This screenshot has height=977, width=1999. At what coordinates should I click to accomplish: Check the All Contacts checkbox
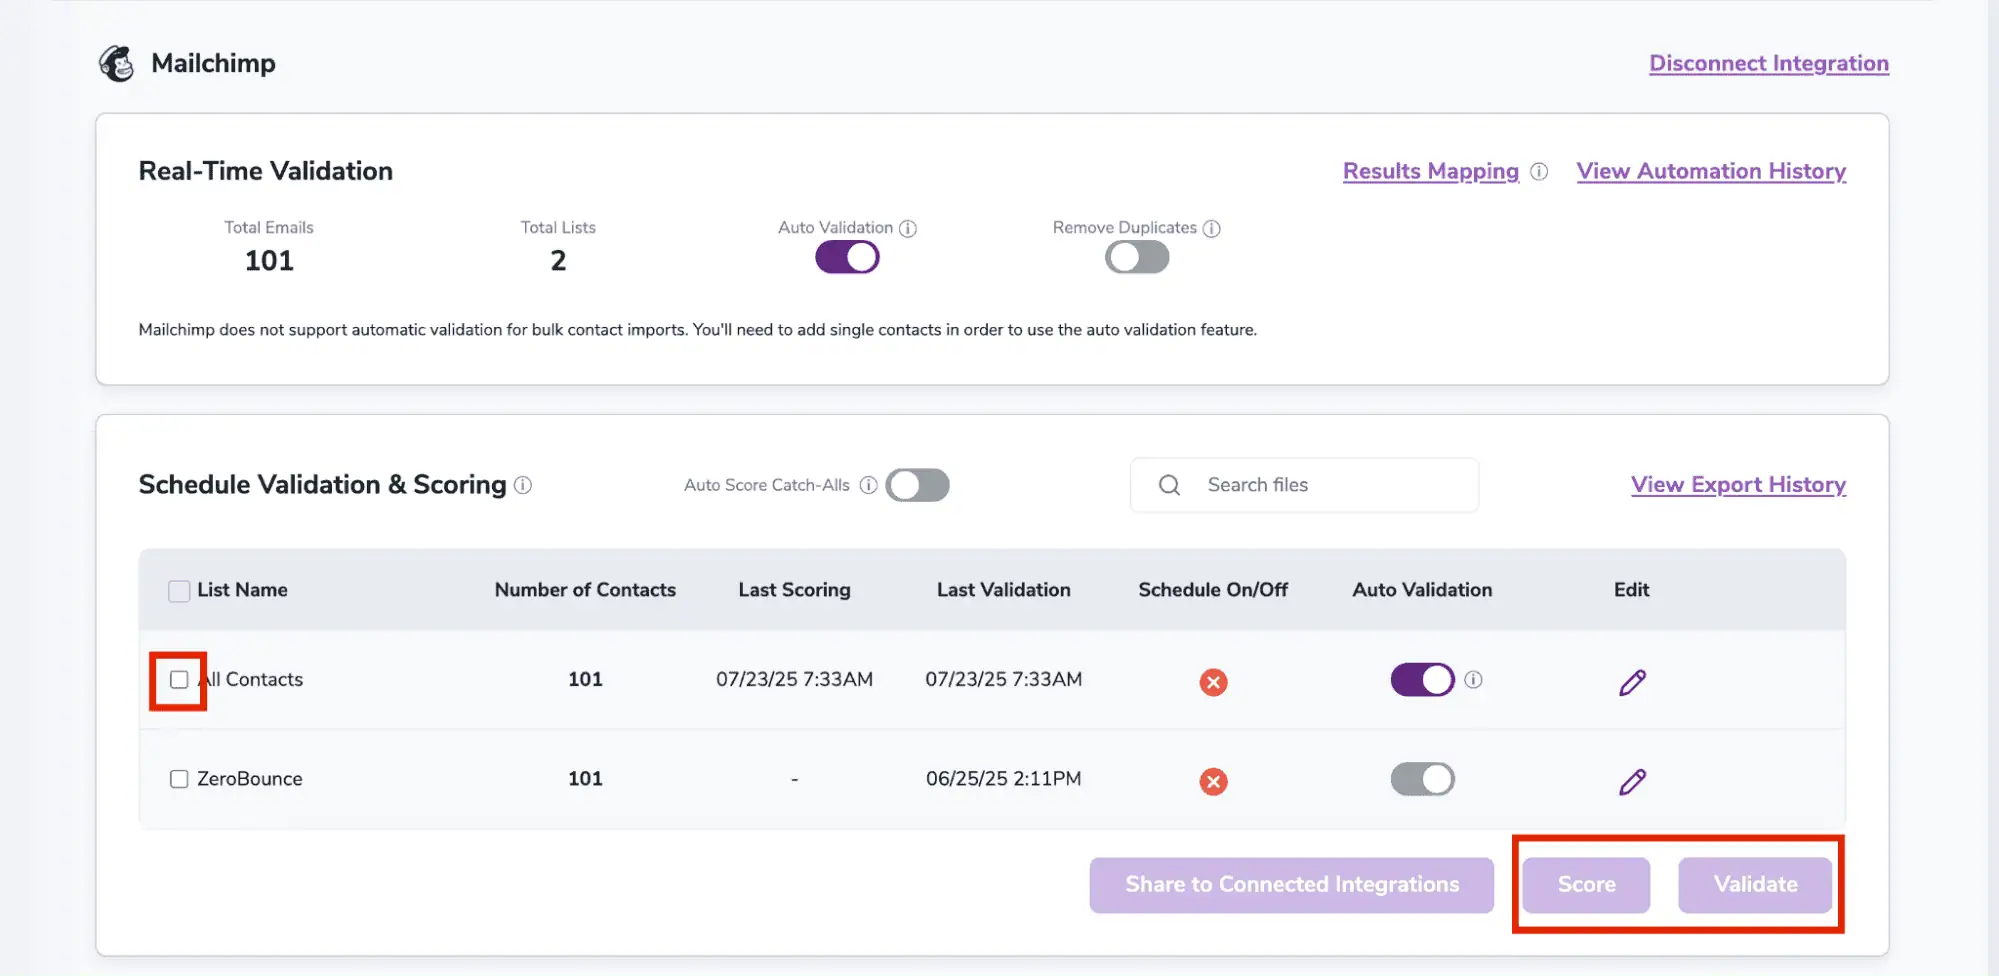178,680
